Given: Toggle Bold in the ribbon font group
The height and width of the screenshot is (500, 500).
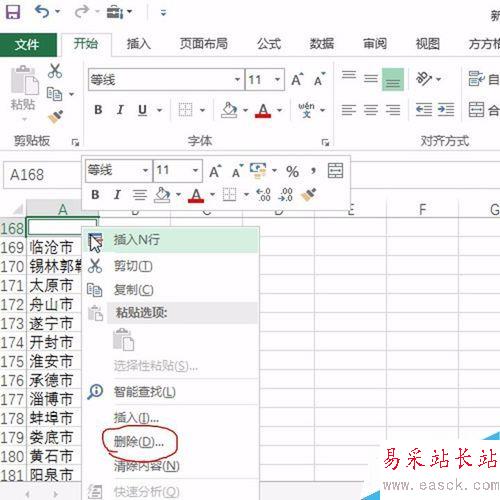Looking at the screenshot, I should point(98,110).
